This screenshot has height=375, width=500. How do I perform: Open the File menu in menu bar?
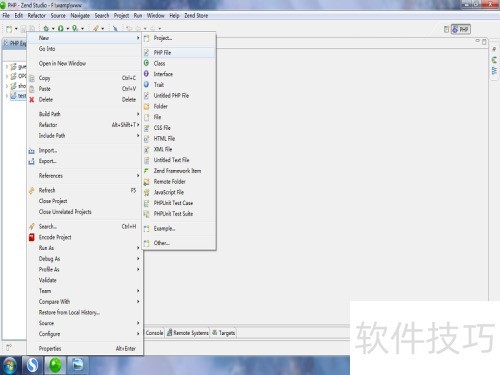point(6,16)
